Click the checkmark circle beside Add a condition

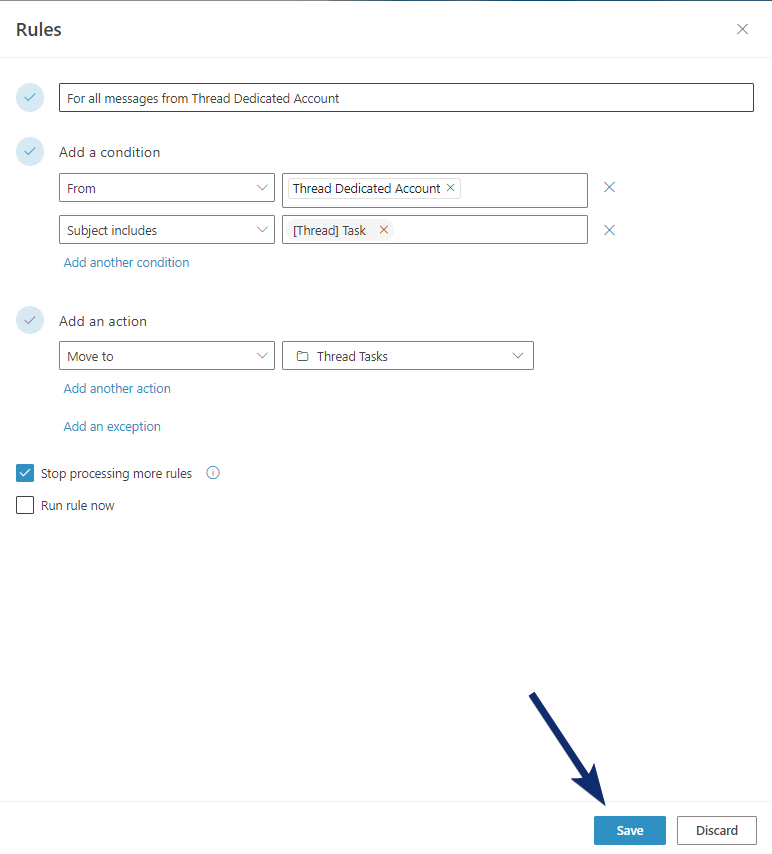30,151
